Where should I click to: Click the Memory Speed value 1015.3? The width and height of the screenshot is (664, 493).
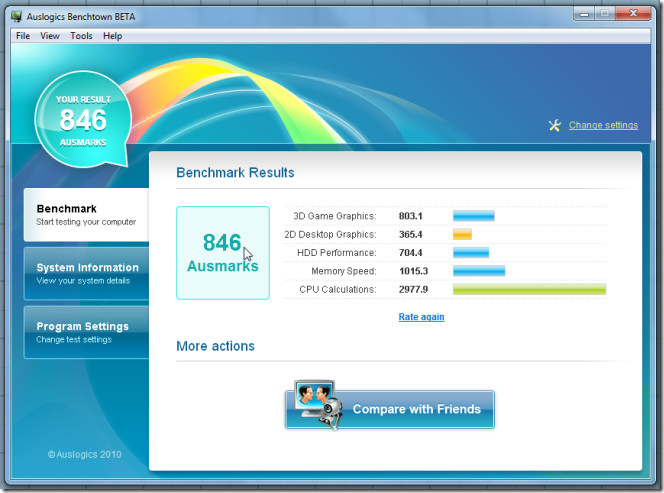tap(413, 271)
